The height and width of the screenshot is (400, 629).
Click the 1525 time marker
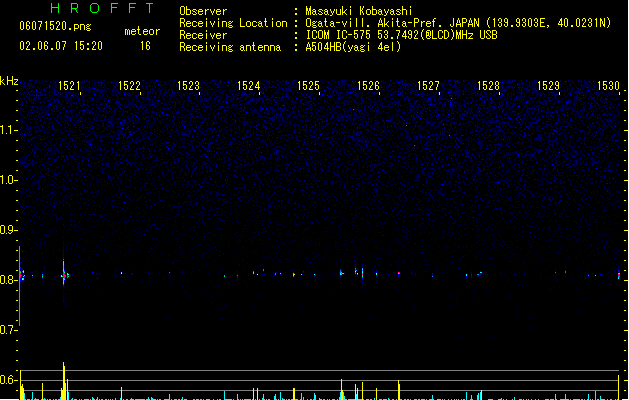[308, 86]
